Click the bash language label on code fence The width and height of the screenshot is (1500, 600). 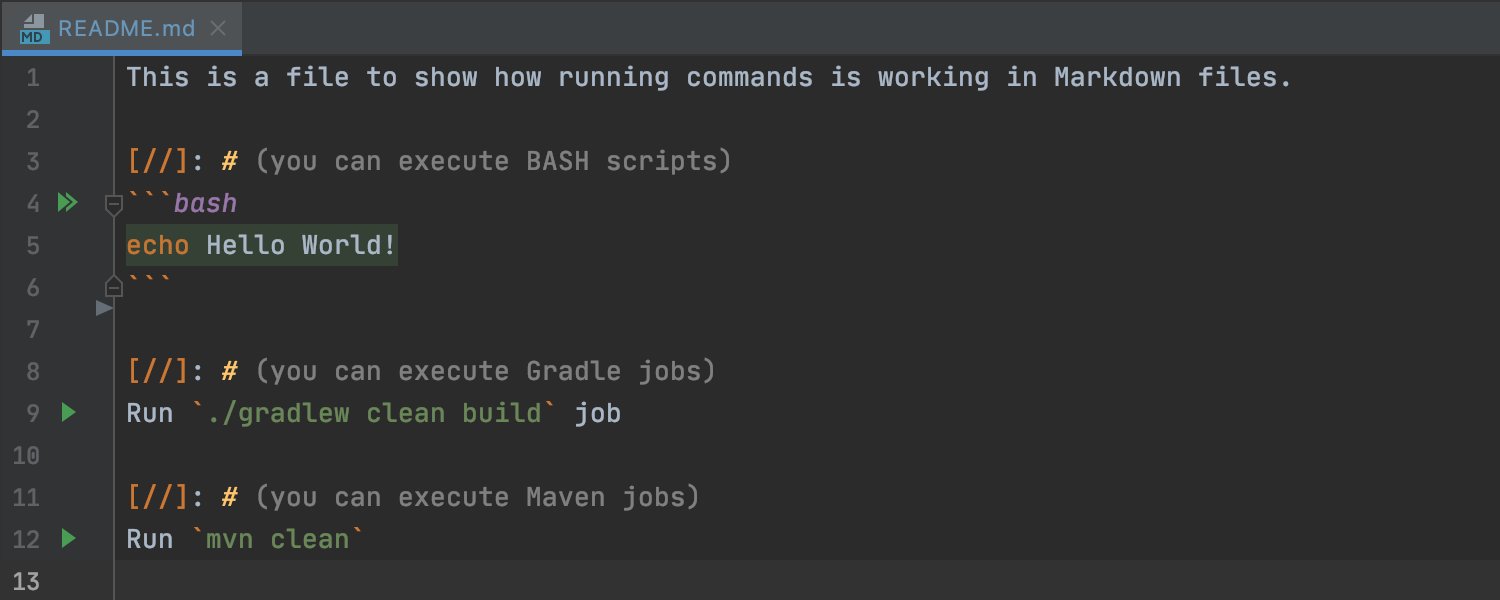coord(205,204)
